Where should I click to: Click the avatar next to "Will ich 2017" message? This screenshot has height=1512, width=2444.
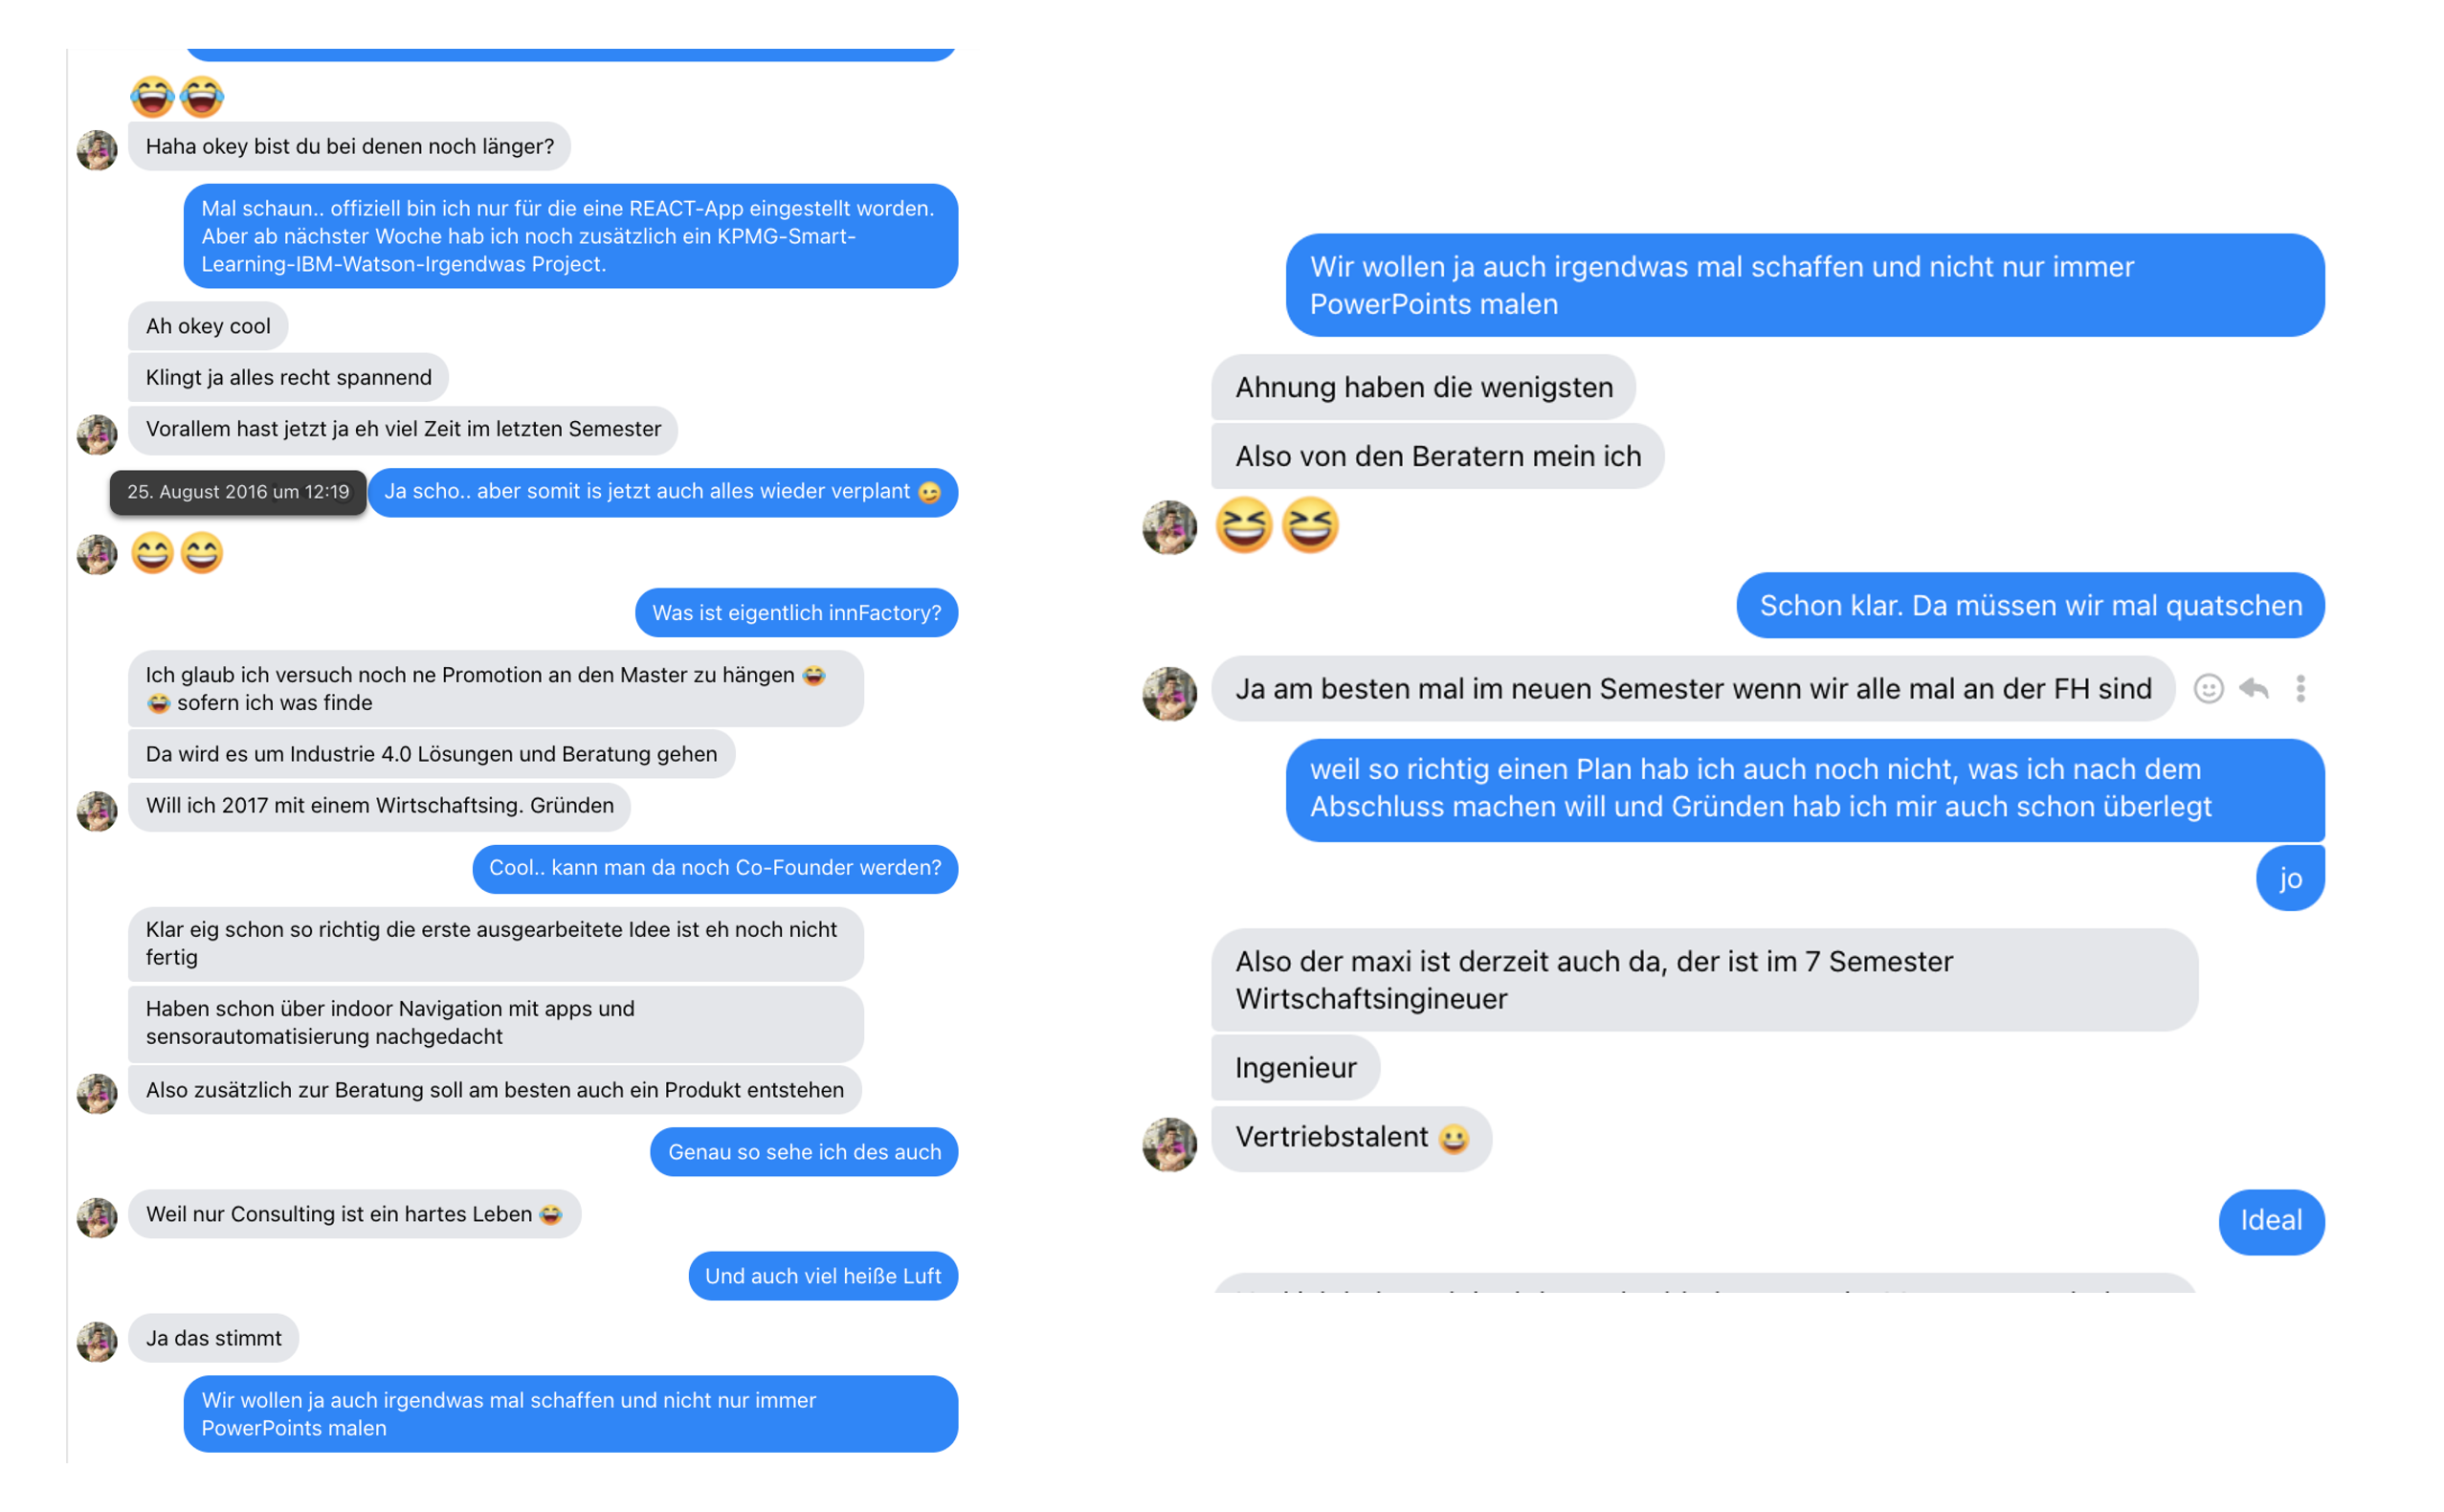97,810
